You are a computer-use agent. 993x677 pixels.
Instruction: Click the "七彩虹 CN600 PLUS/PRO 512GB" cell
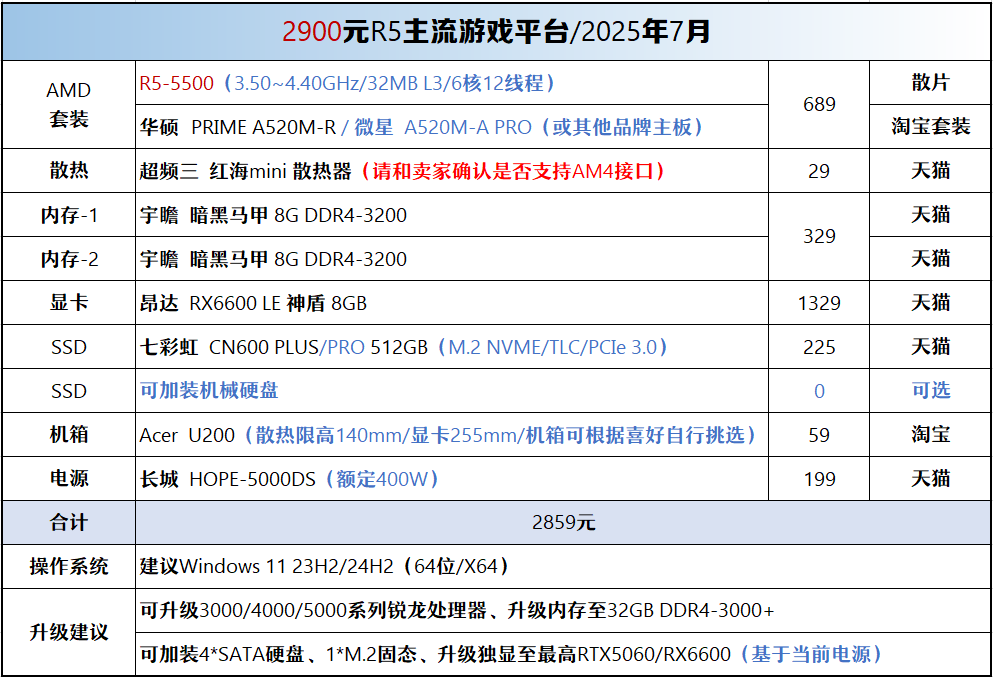(x=452, y=347)
